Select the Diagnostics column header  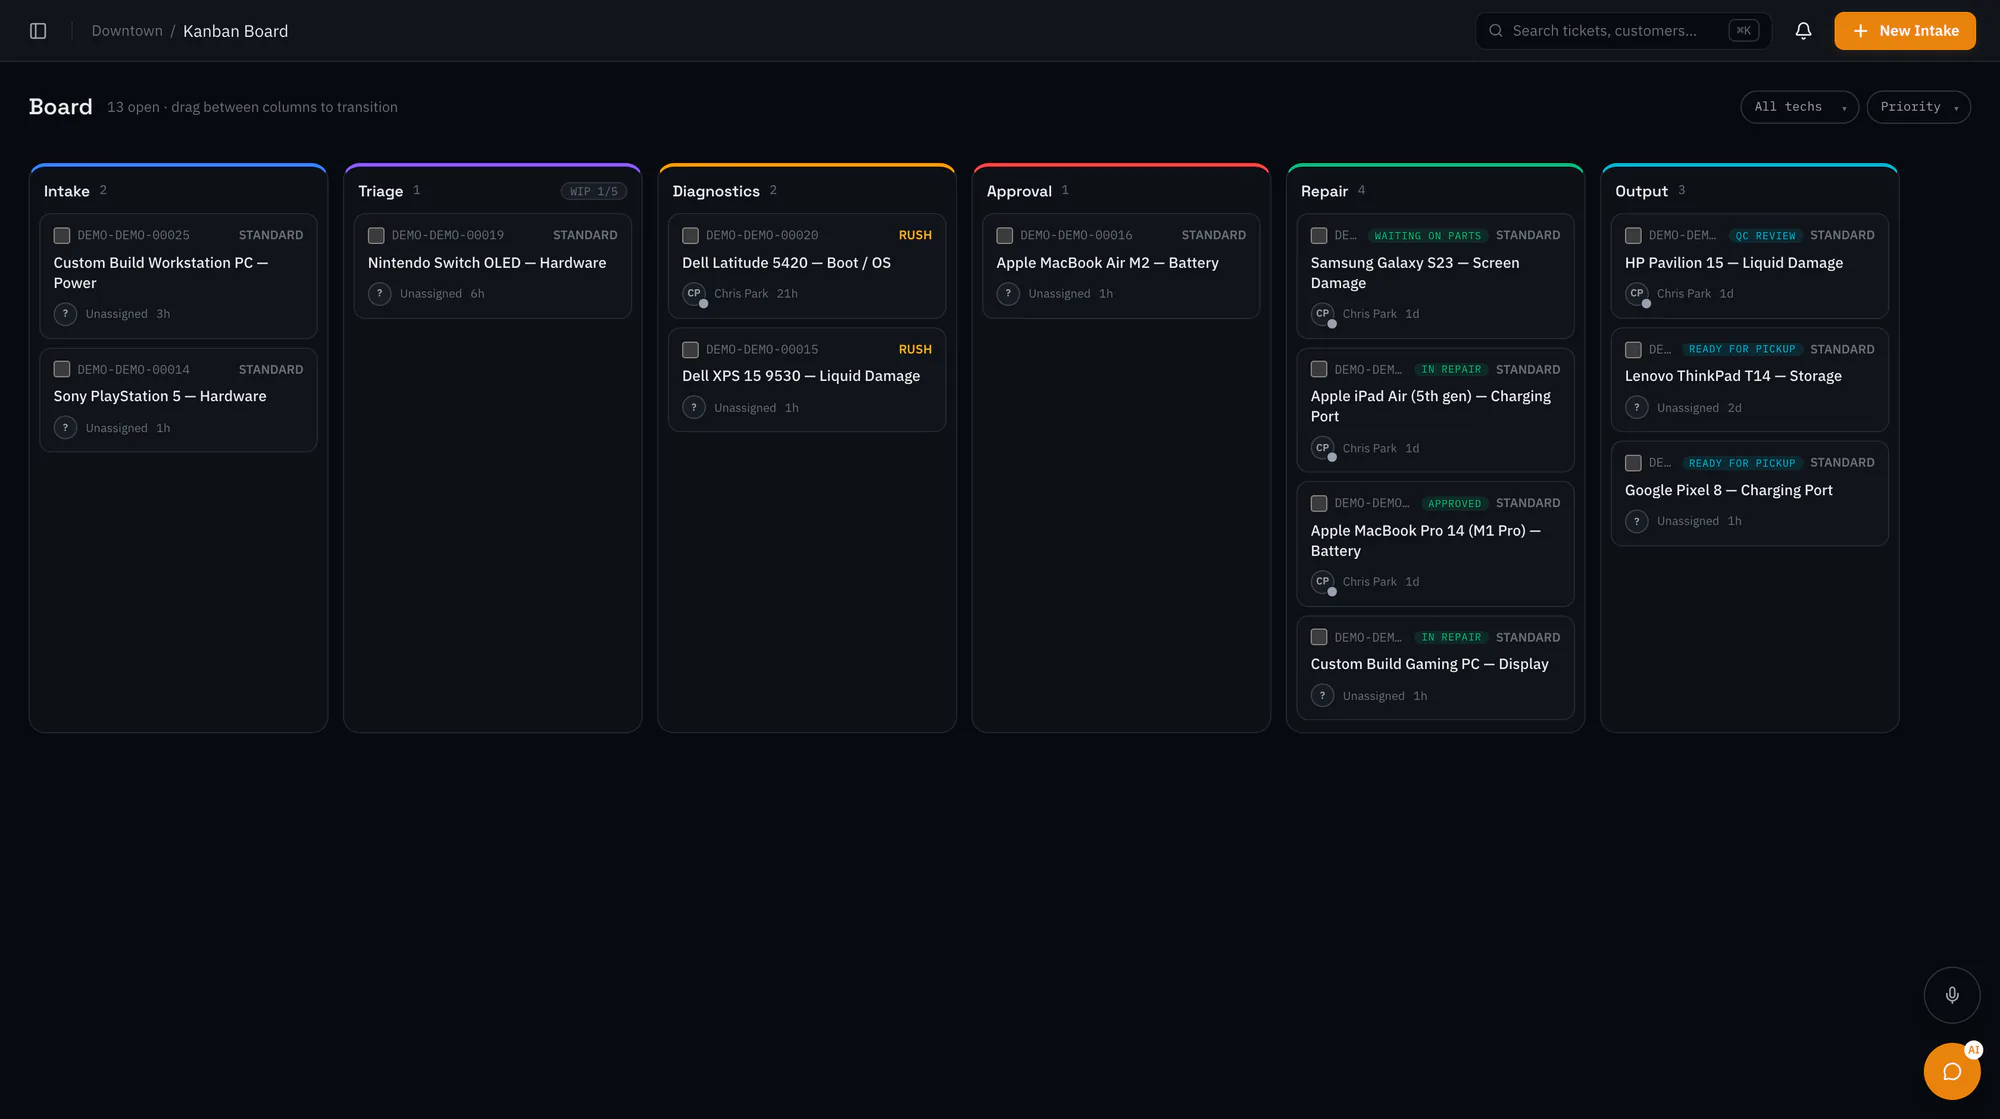pyautogui.click(x=716, y=191)
